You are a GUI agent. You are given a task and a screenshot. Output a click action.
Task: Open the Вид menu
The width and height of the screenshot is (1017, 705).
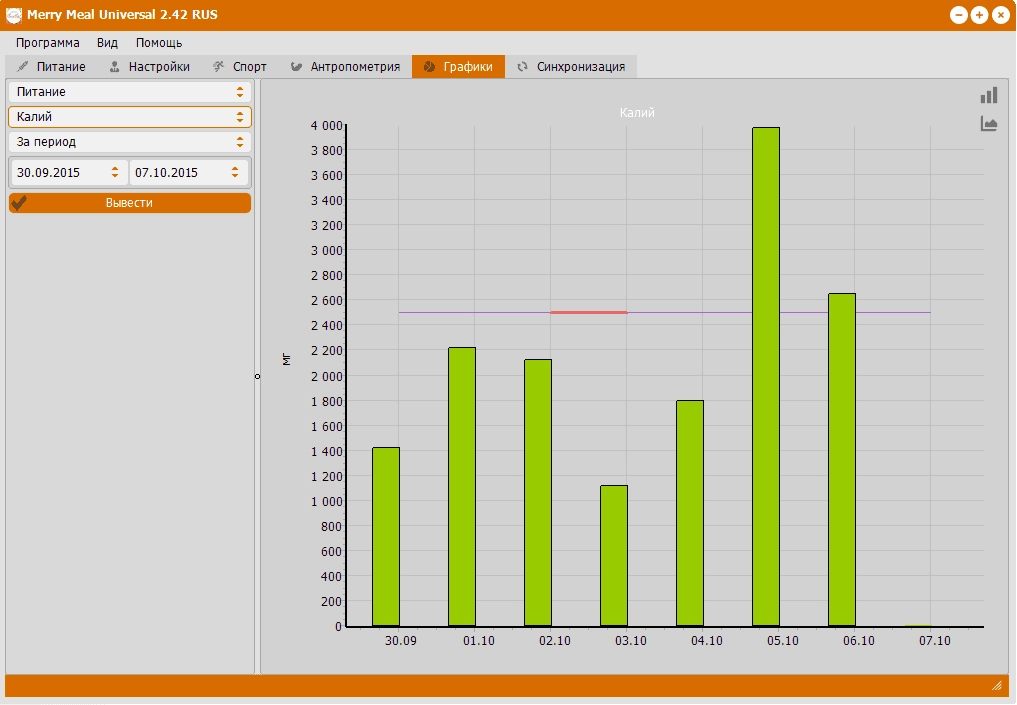[x=107, y=43]
